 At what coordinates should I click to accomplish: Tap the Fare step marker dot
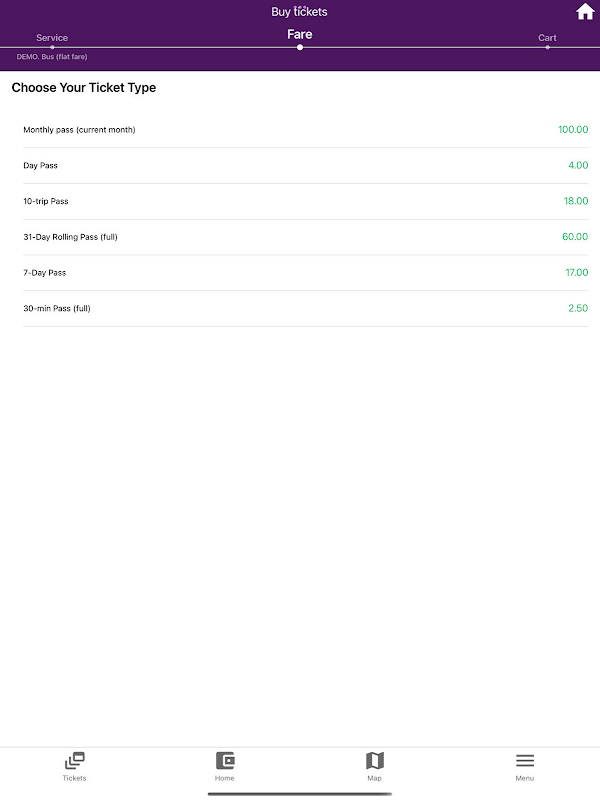point(300,47)
